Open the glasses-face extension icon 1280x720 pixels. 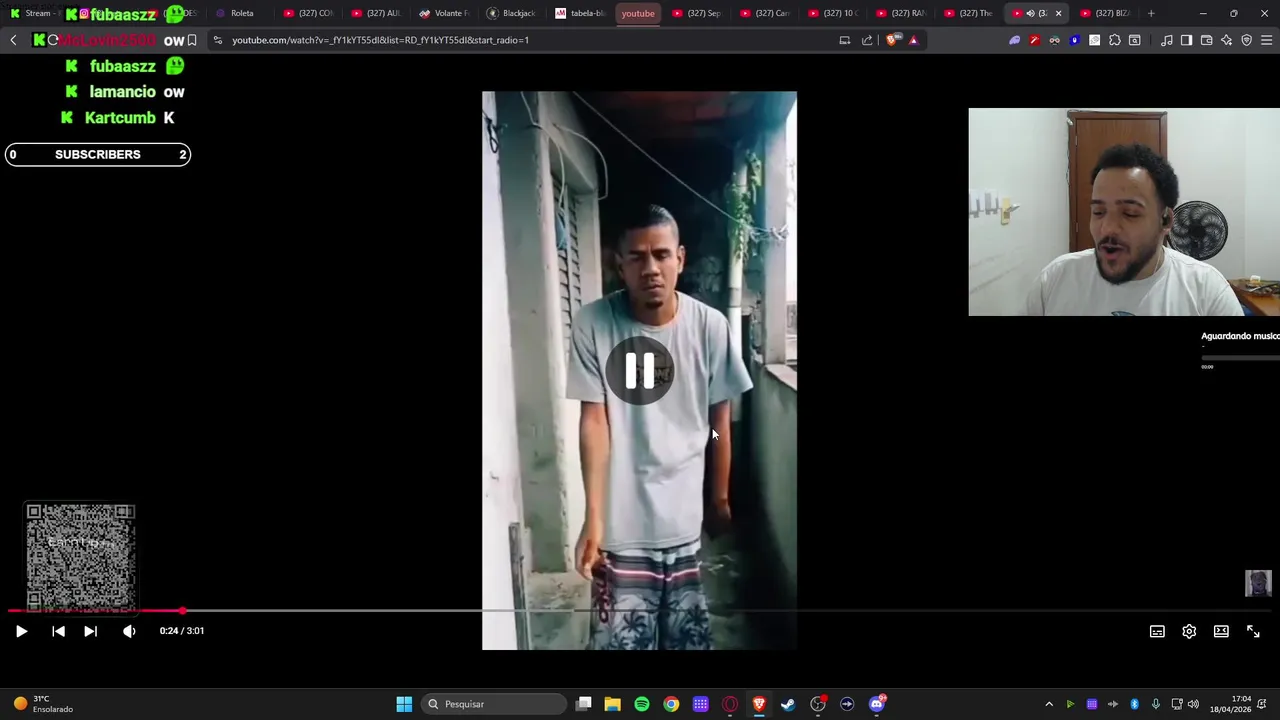(1054, 40)
